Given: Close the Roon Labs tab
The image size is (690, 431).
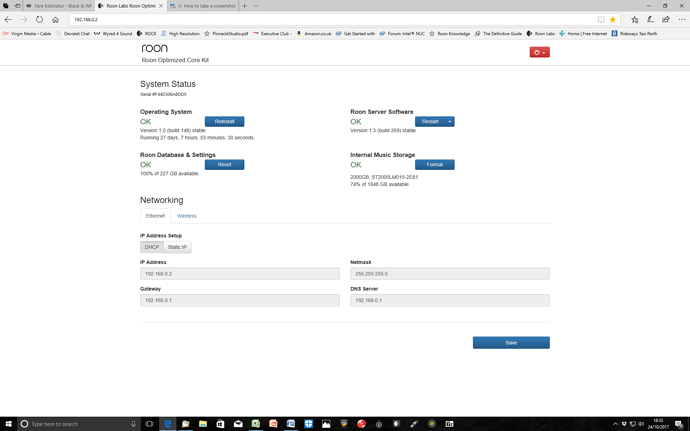Looking at the screenshot, I should tap(161, 6).
